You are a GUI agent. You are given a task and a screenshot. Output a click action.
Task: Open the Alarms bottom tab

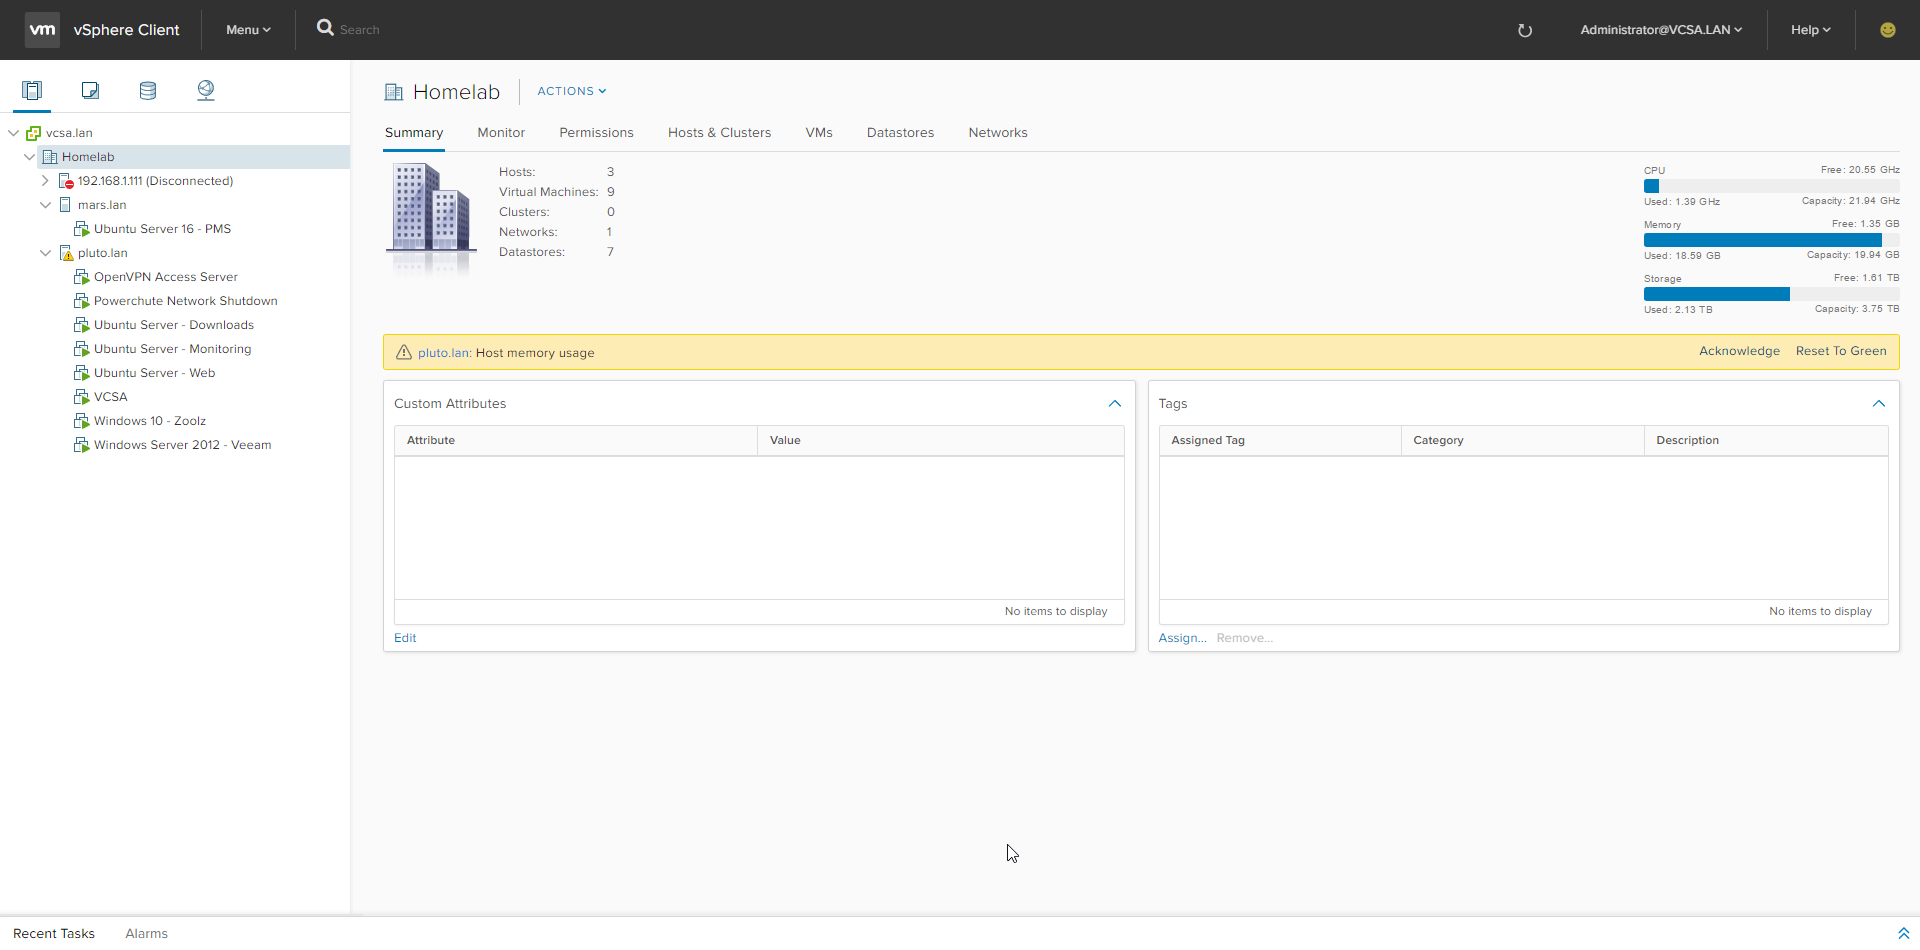146,933
